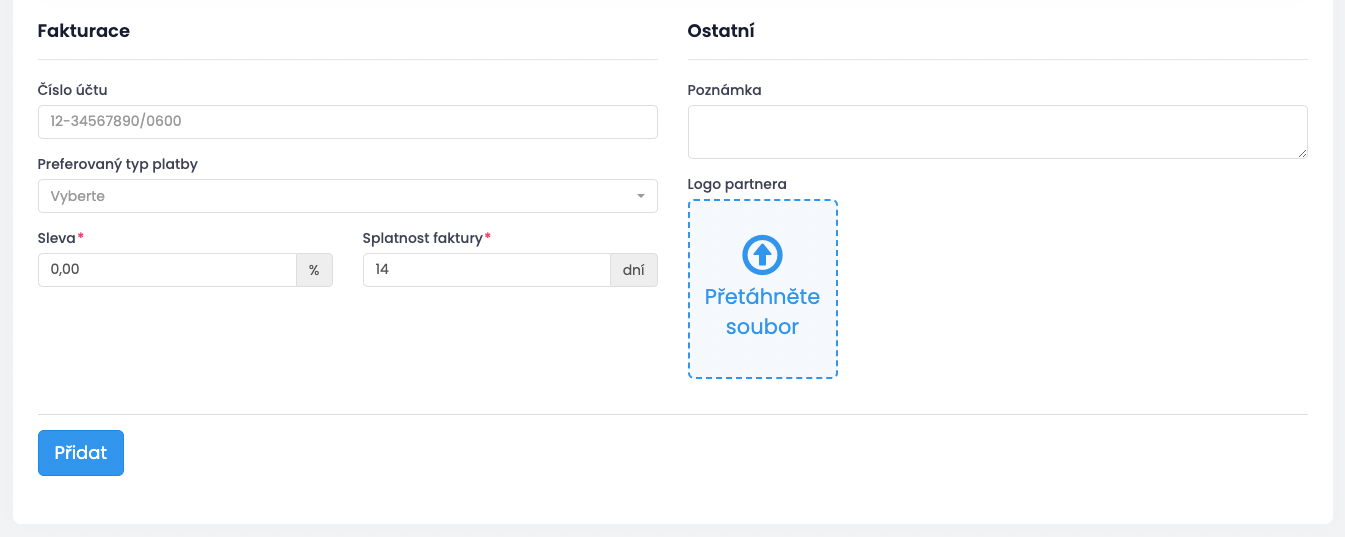Screen dimensions: 1345x537
Task: Click the Logo partnera label
Action: 737,184
